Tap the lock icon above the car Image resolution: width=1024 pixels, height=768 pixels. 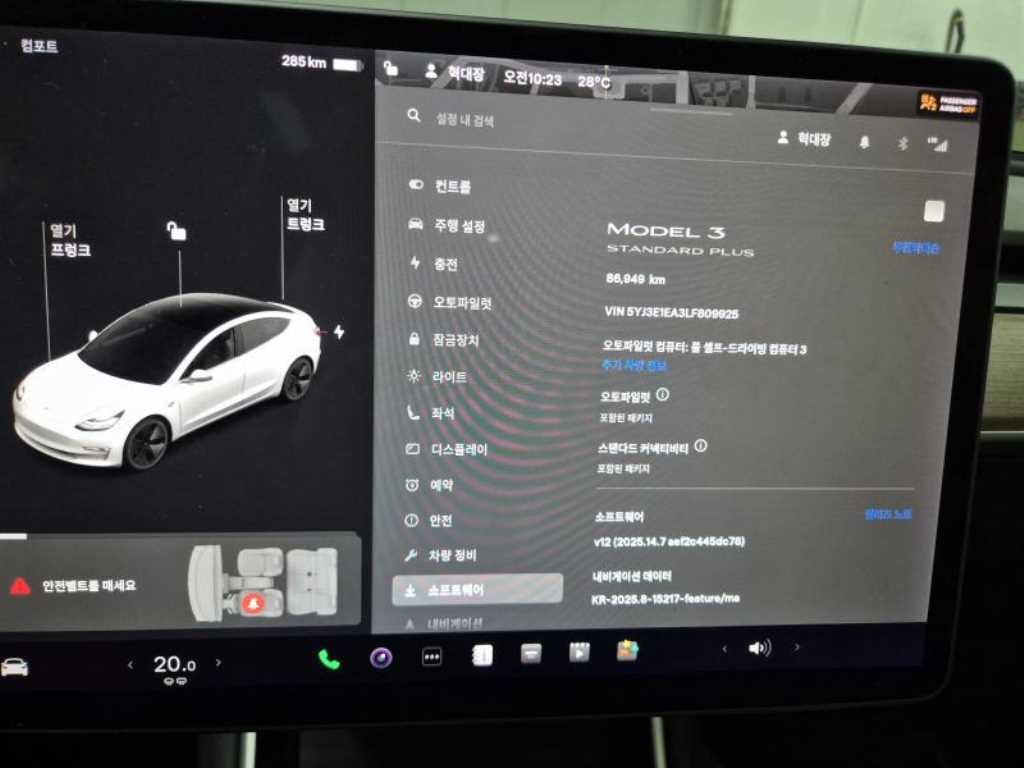176,231
